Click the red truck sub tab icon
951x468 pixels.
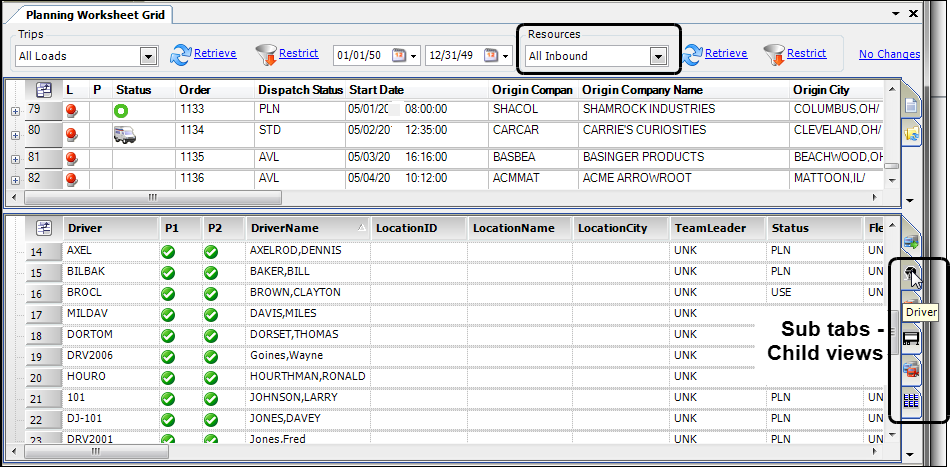coord(911,370)
